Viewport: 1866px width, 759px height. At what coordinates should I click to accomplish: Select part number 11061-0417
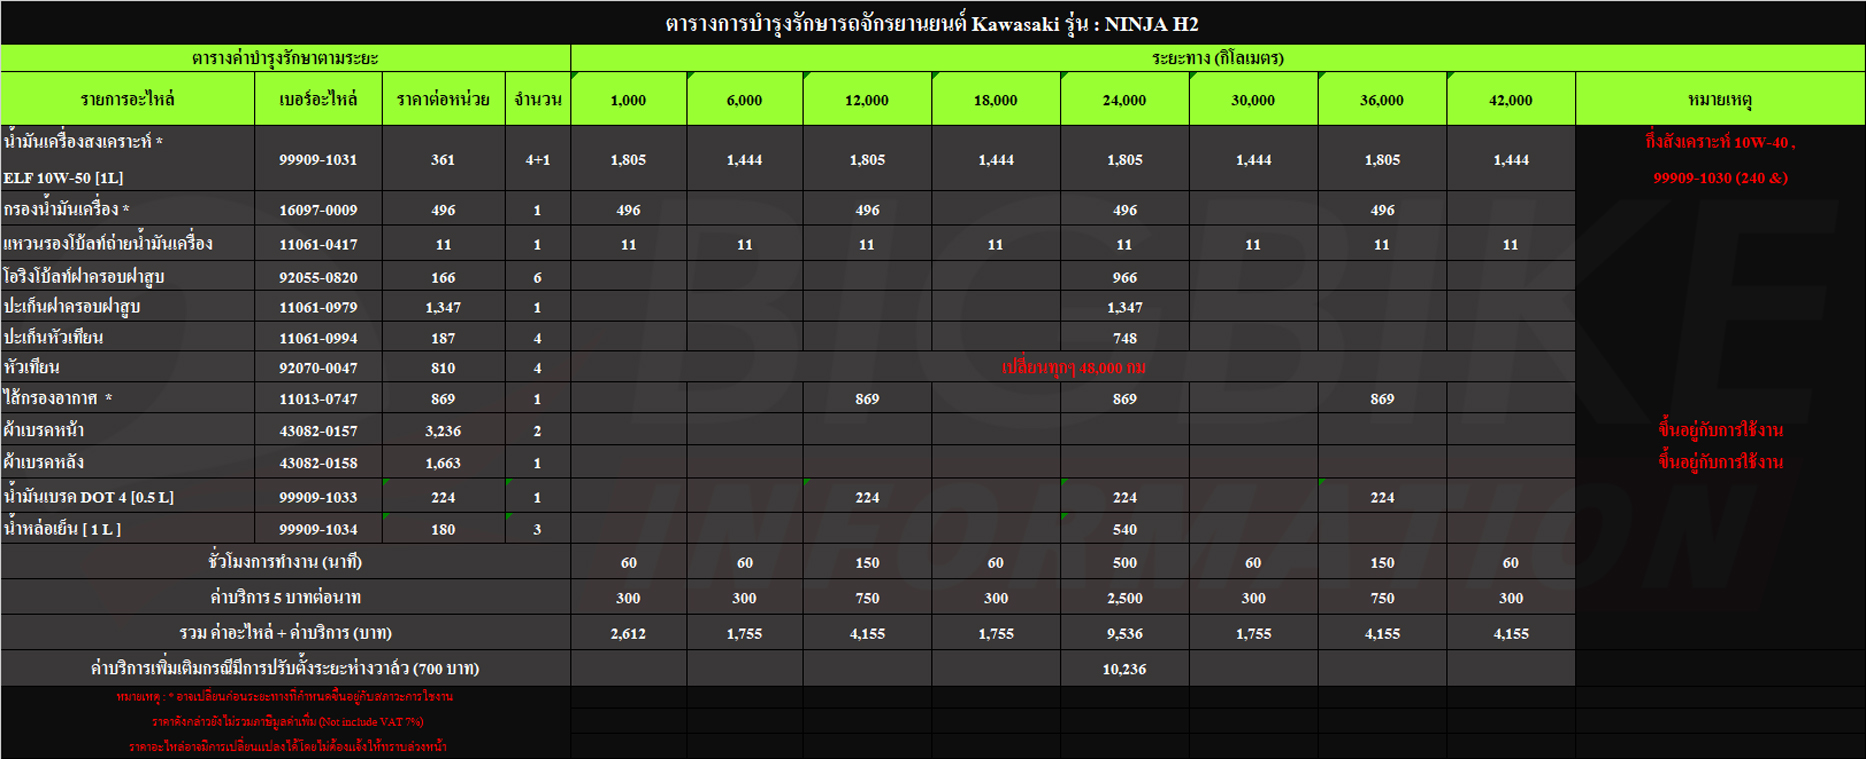pyautogui.click(x=318, y=244)
